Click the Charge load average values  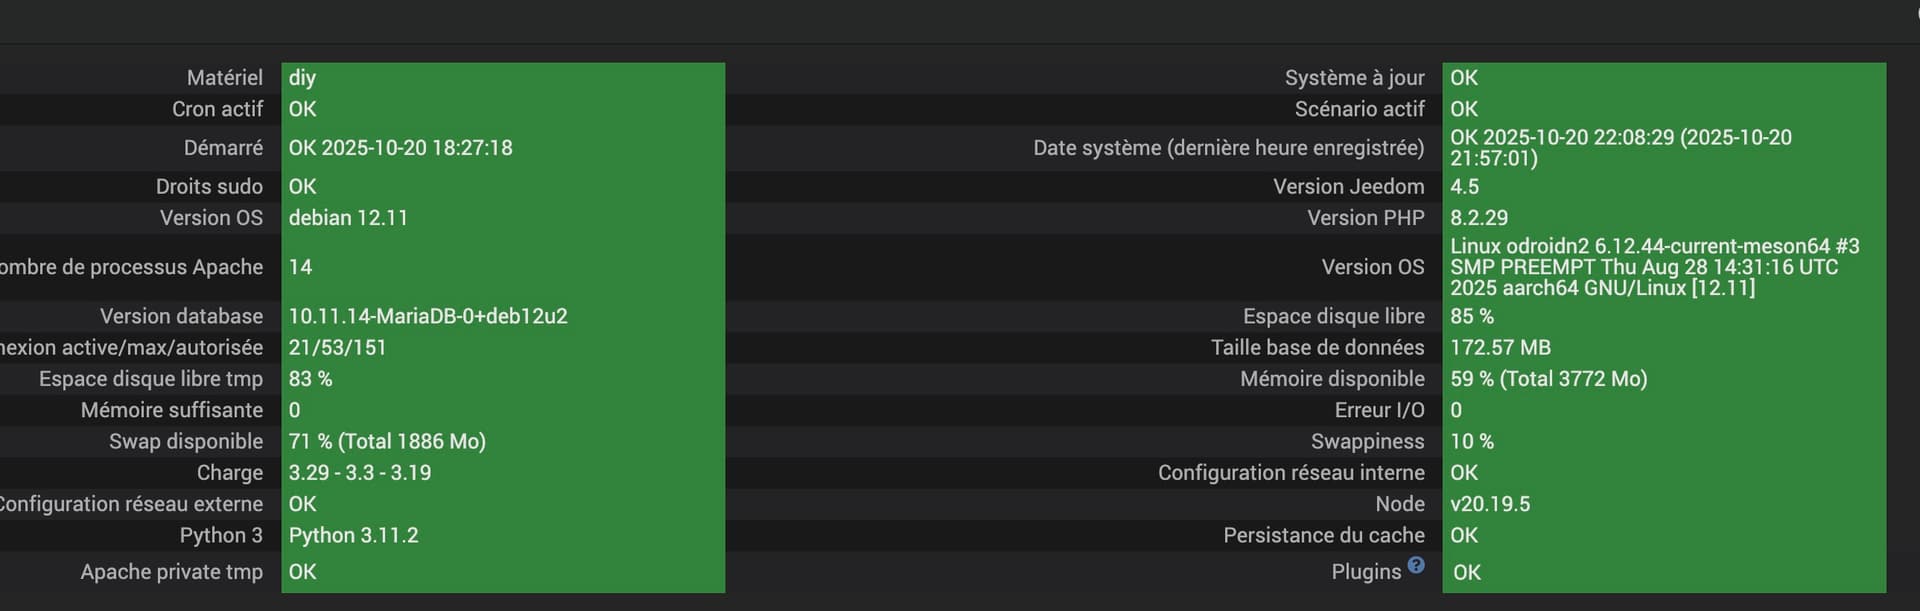pyautogui.click(x=360, y=473)
